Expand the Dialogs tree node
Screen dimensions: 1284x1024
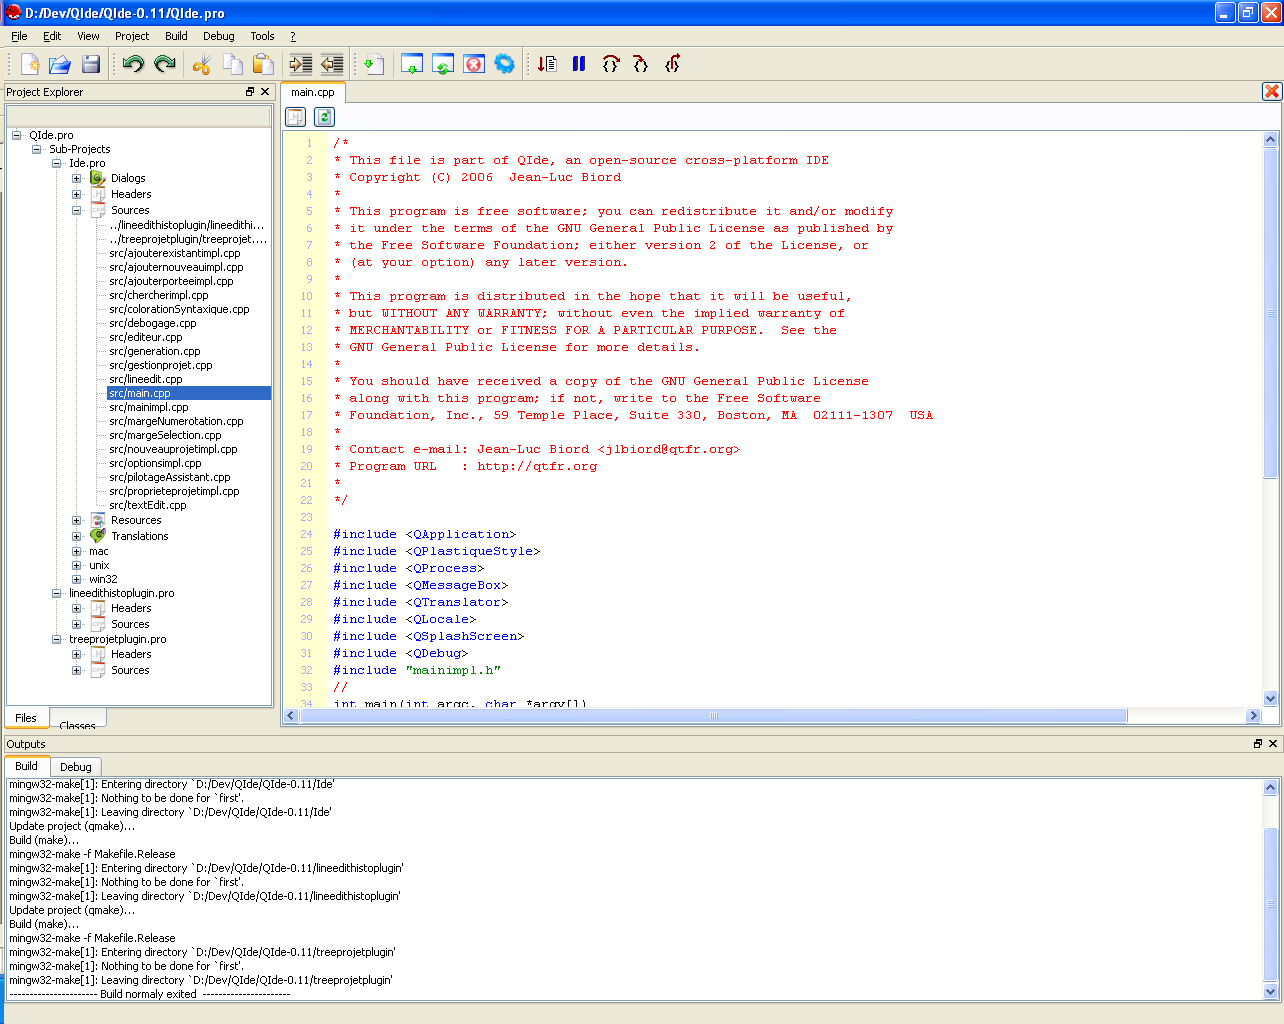point(76,178)
